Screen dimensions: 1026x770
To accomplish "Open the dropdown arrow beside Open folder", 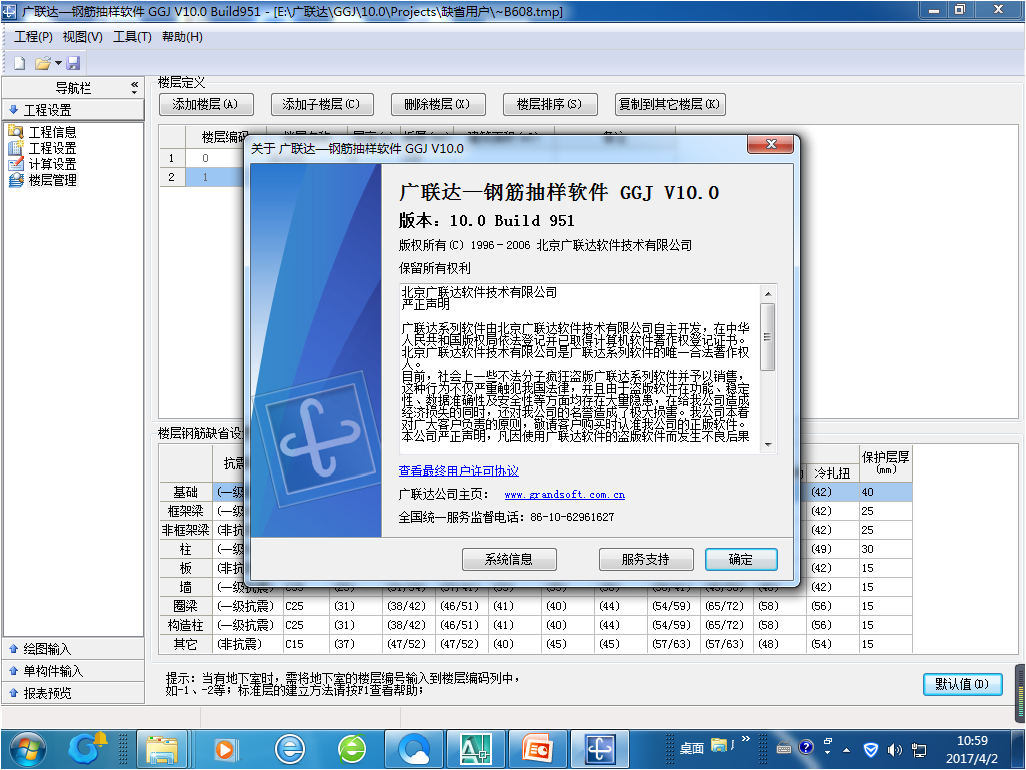I will (58, 63).
